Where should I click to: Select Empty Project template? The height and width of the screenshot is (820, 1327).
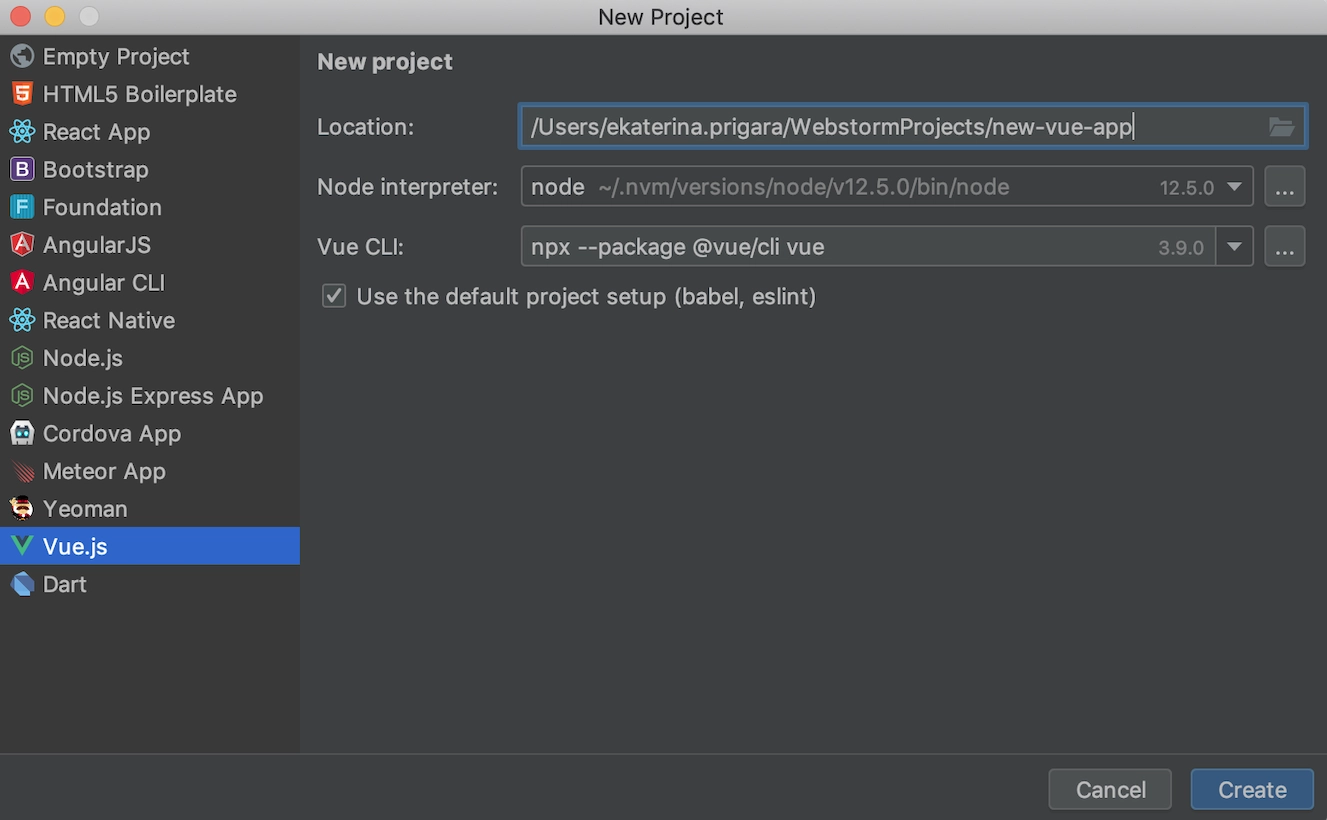pos(150,56)
